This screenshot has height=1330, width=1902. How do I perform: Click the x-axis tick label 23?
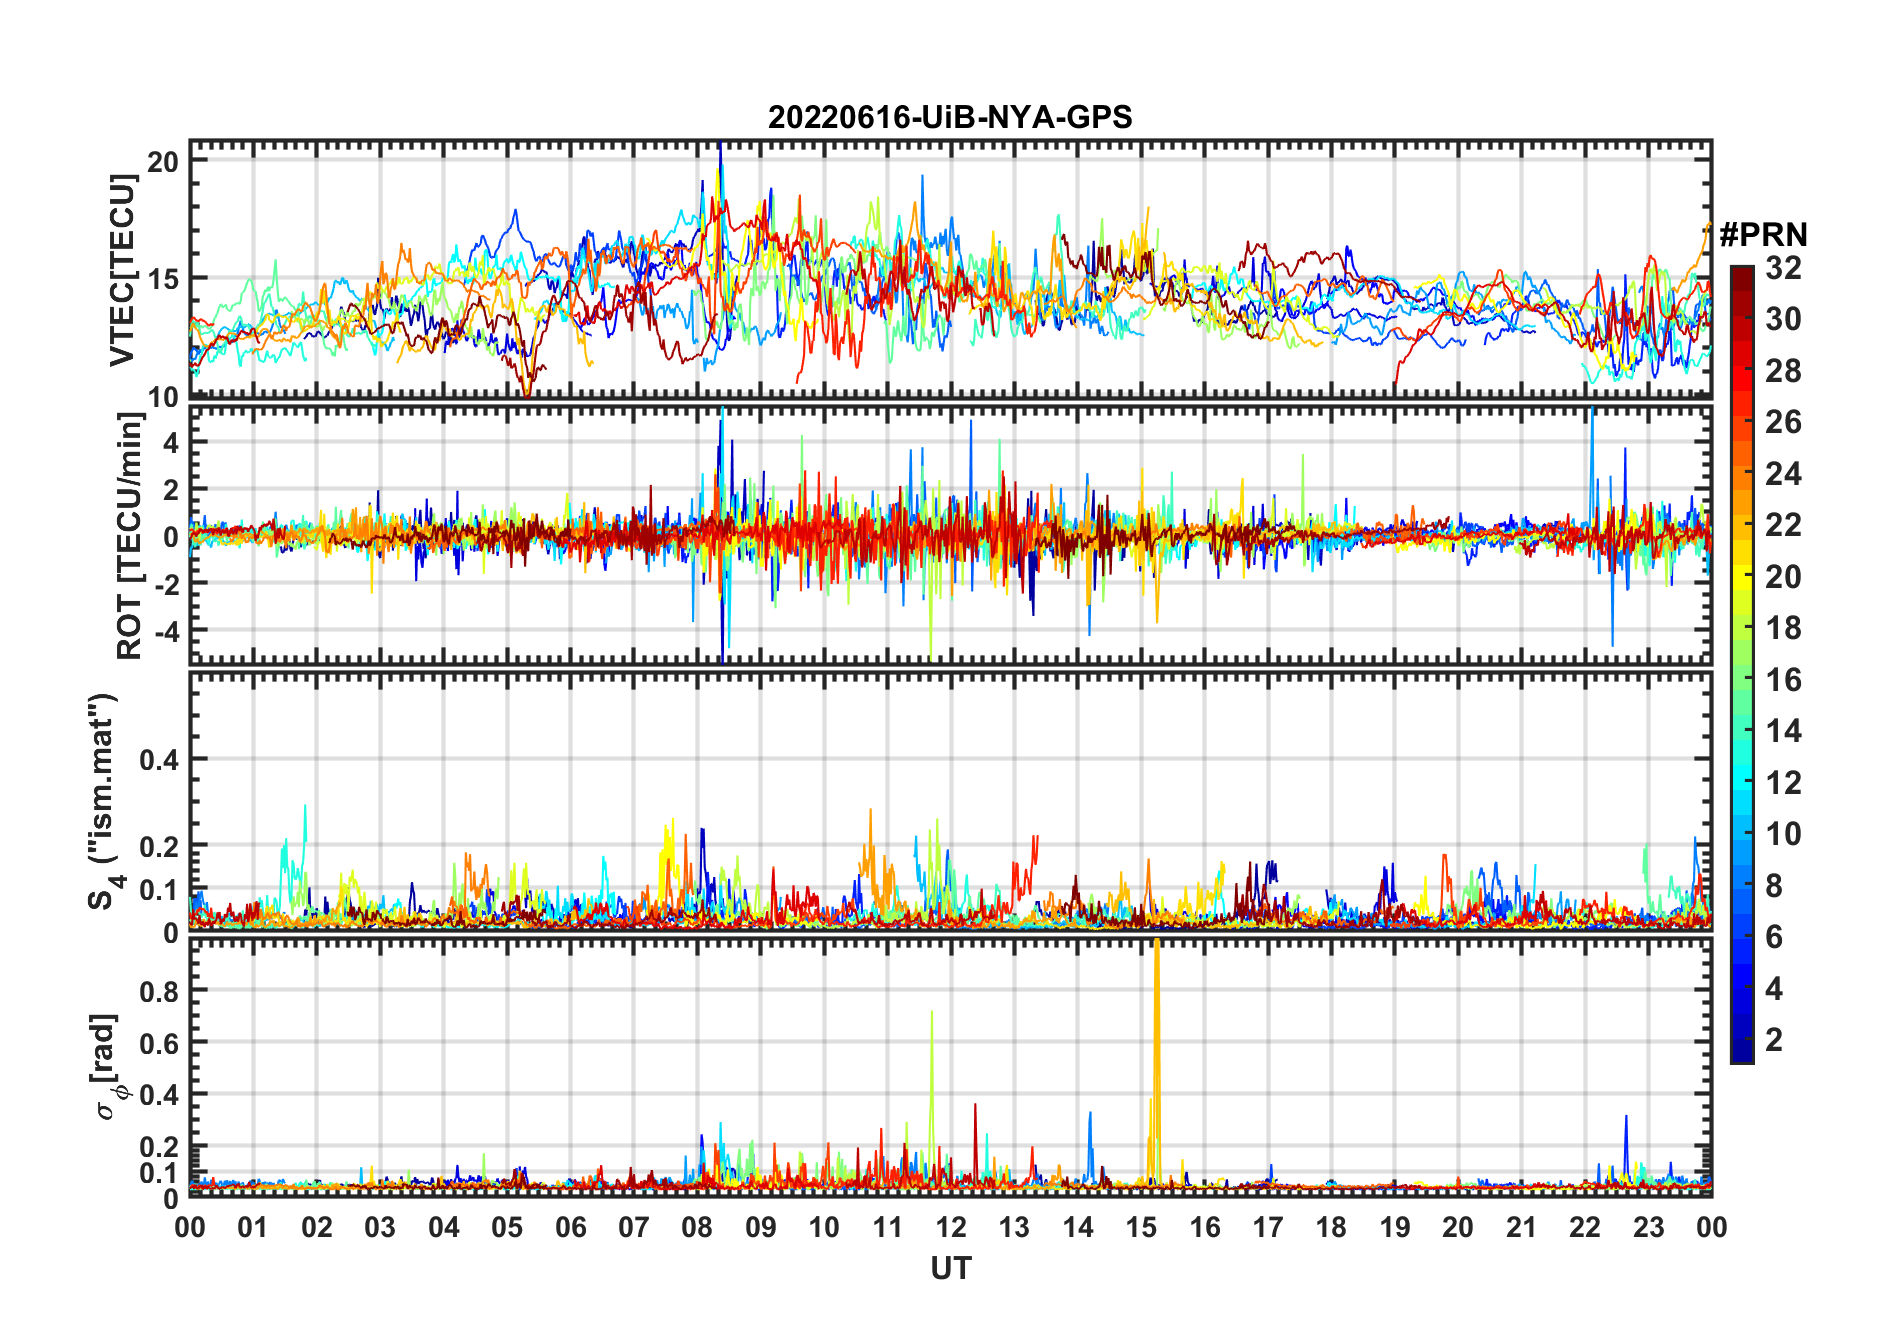pos(1648,1227)
